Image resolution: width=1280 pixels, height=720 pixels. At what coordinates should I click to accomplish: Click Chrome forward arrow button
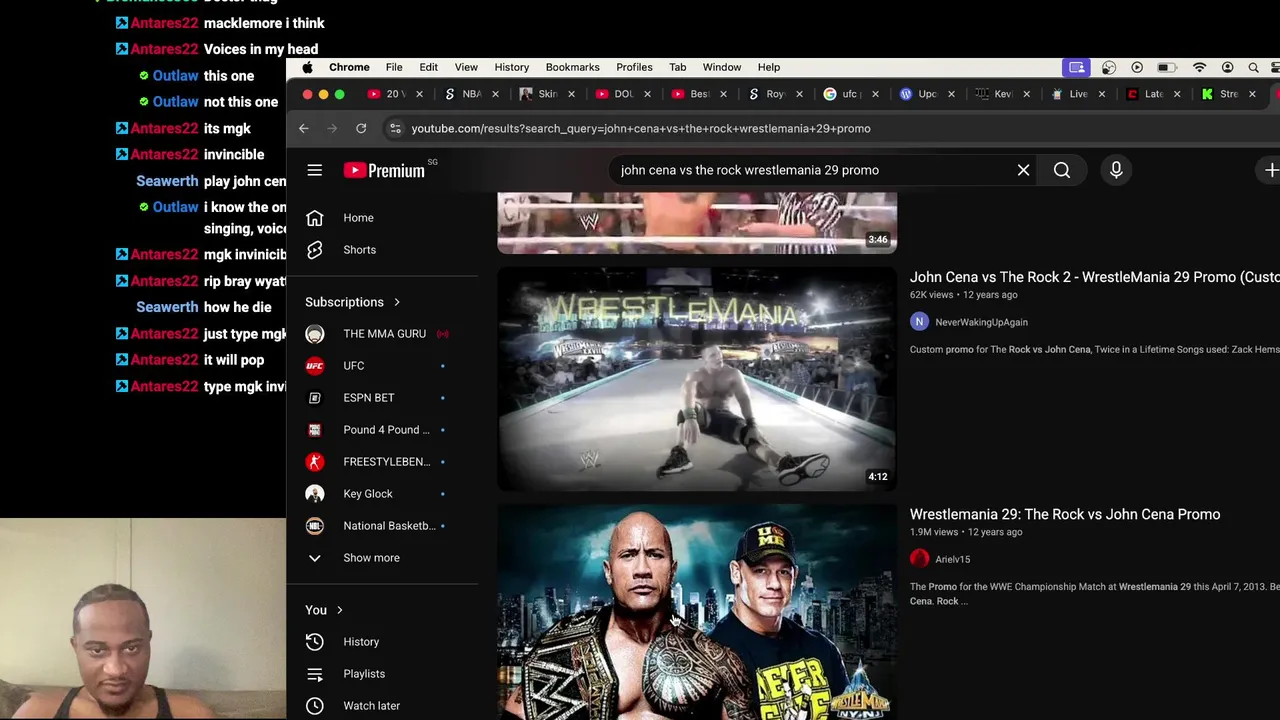(x=332, y=128)
